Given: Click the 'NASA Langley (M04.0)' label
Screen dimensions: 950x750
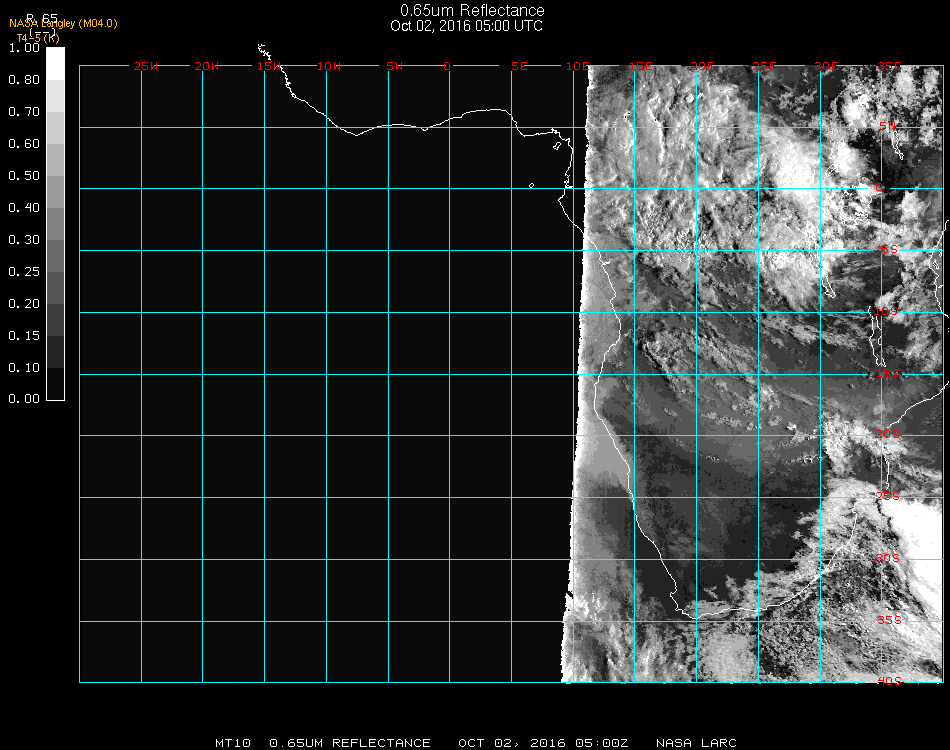Looking at the screenshot, I should 63,24.
